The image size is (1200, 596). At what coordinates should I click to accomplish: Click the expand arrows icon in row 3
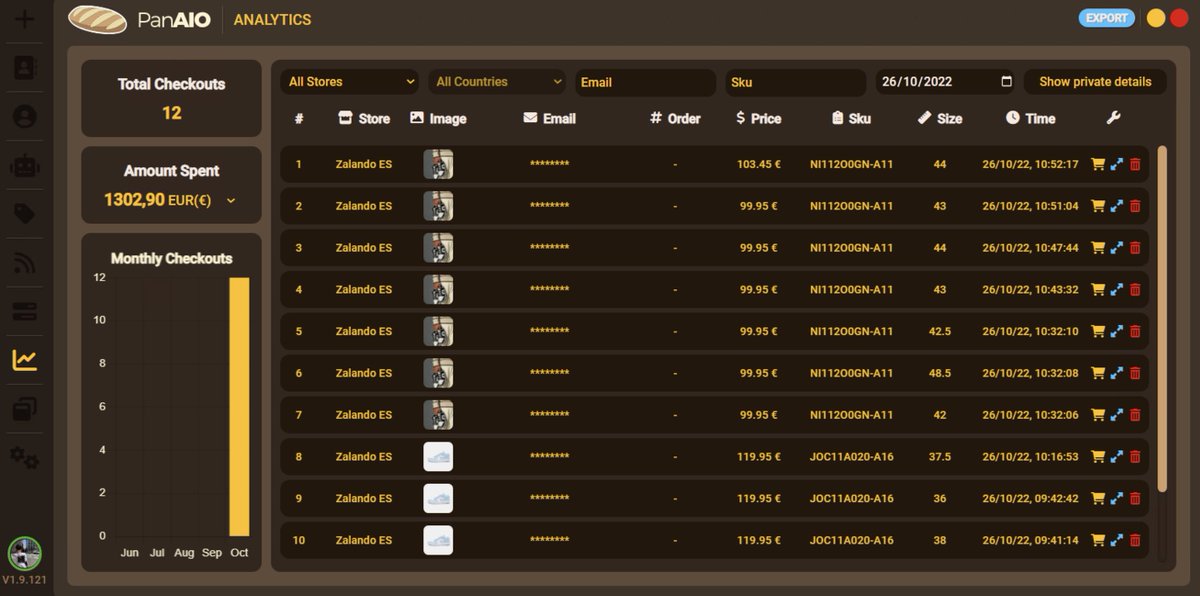(x=1117, y=248)
